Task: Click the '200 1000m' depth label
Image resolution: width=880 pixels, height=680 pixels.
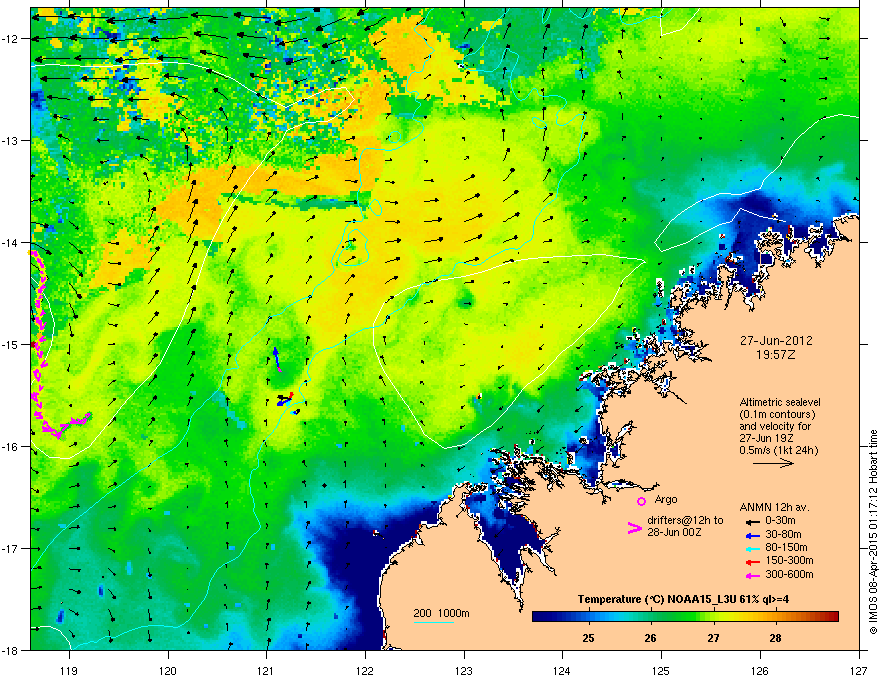Action: [x=442, y=613]
